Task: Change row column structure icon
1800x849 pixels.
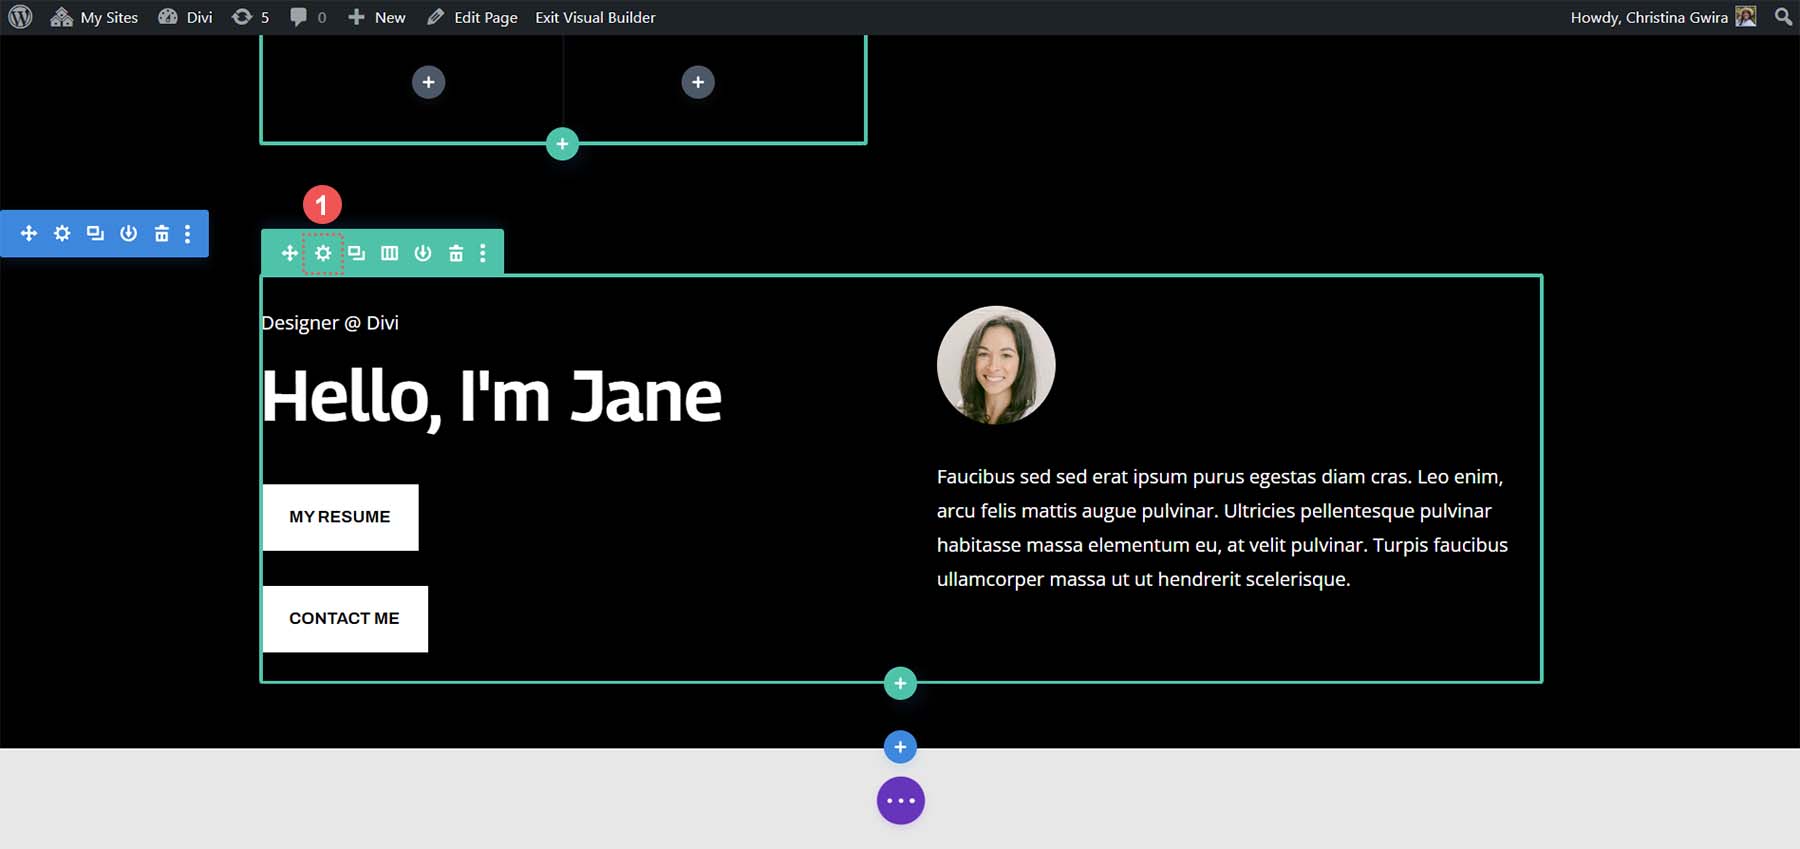Action: 390,253
